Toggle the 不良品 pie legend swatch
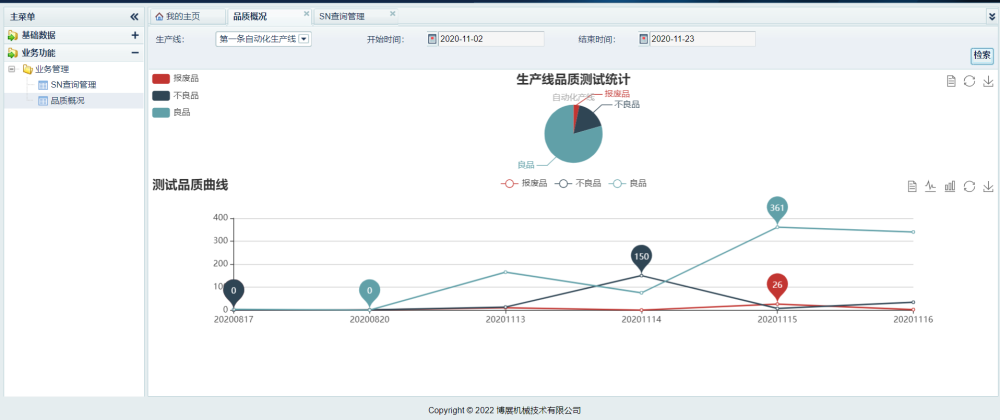The width and height of the screenshot is (1000, 420). (x=161, y=96)
